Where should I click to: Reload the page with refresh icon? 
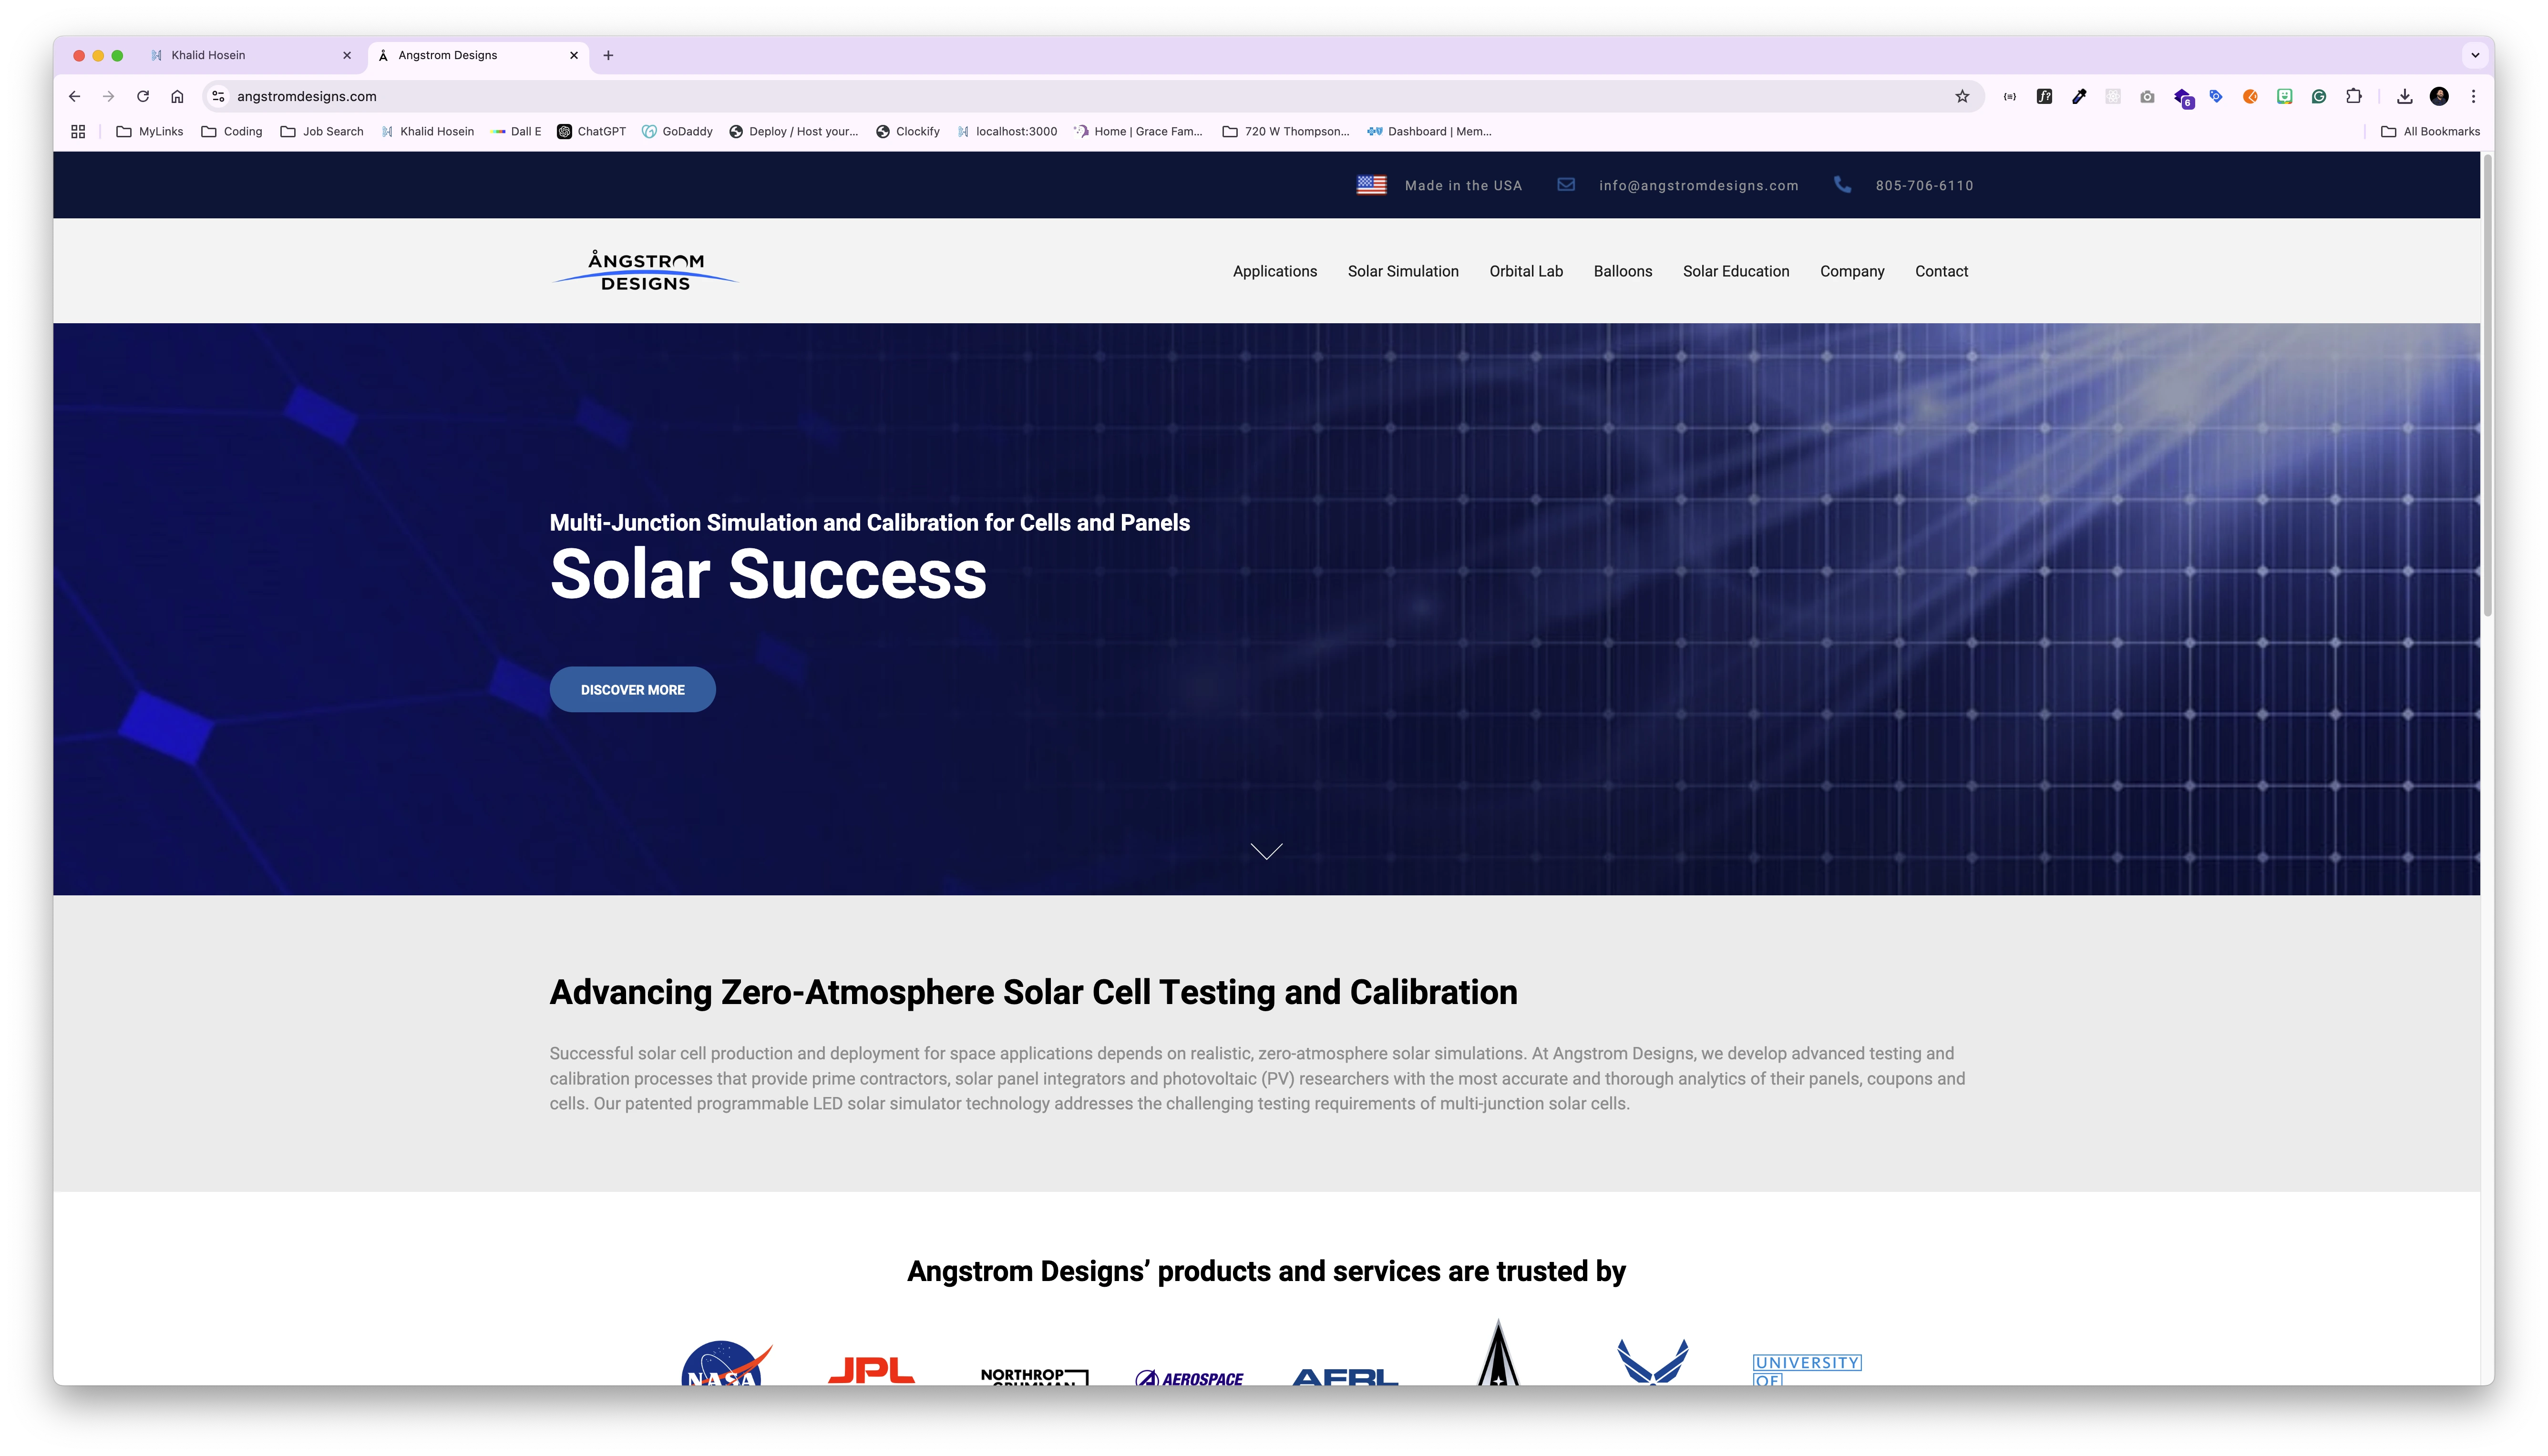click(143, 96)
